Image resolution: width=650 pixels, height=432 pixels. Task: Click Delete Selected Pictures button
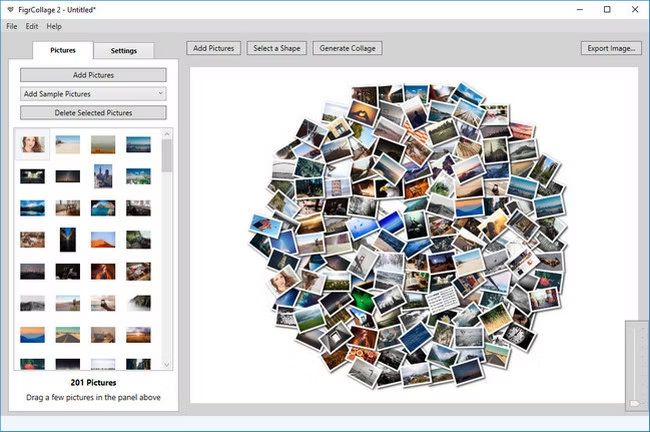(x=93, y=112)
